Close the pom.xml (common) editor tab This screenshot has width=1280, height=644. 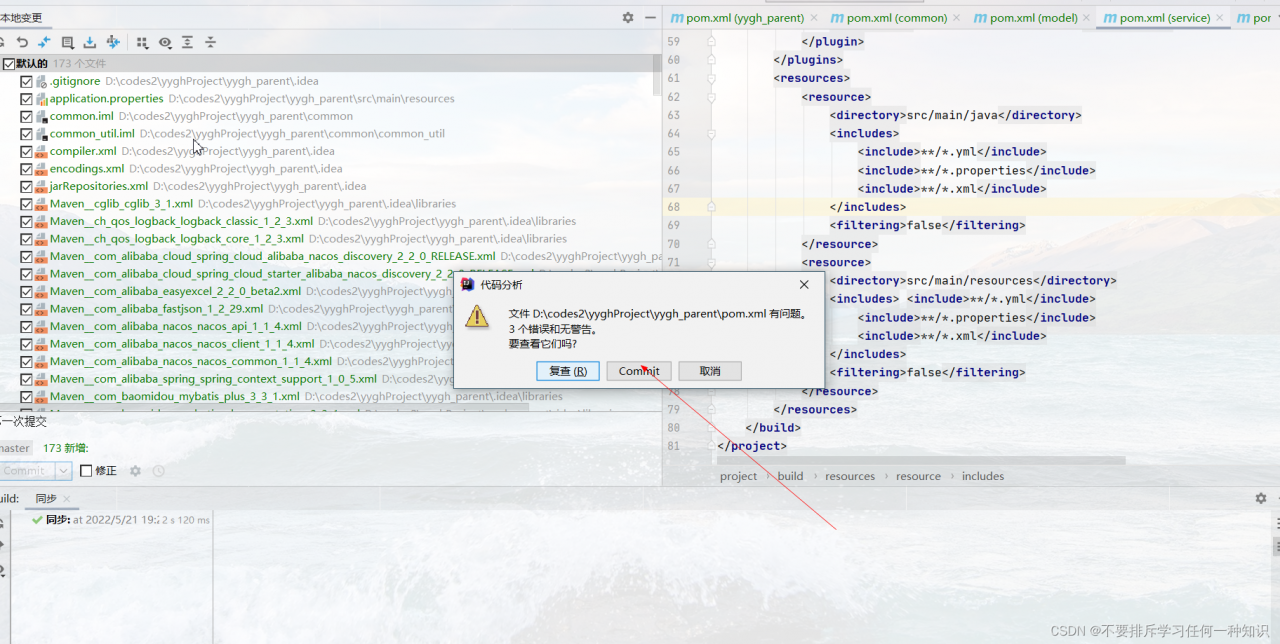coord(955,18)
